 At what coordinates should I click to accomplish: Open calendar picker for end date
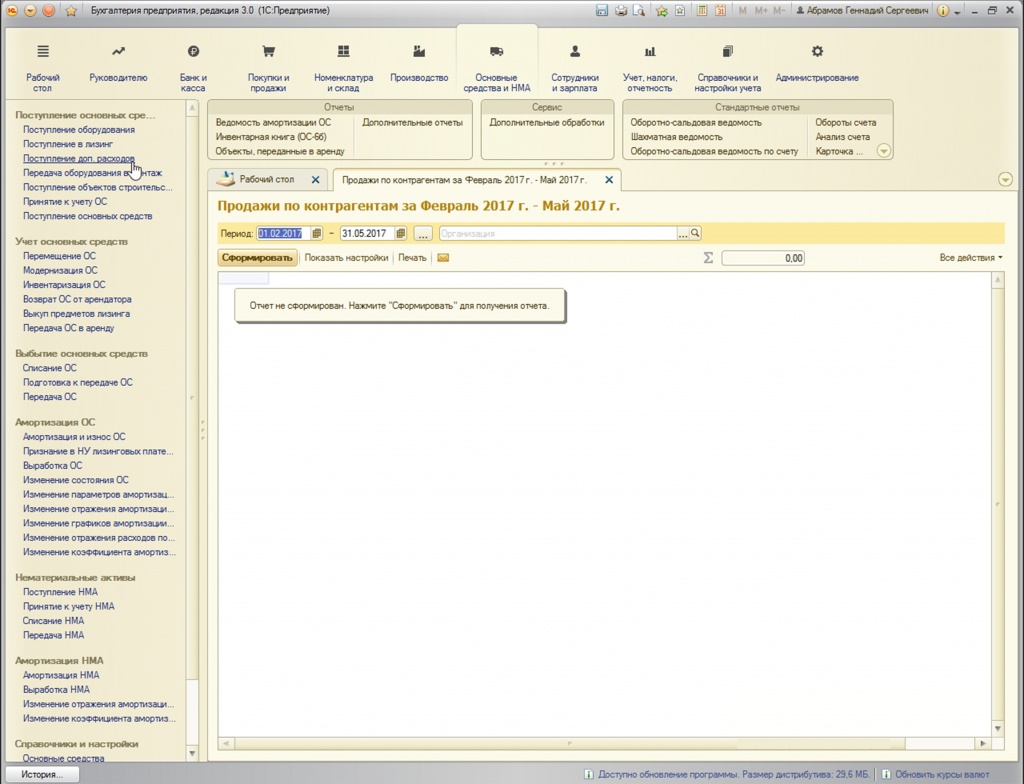(x=401, y=233)
